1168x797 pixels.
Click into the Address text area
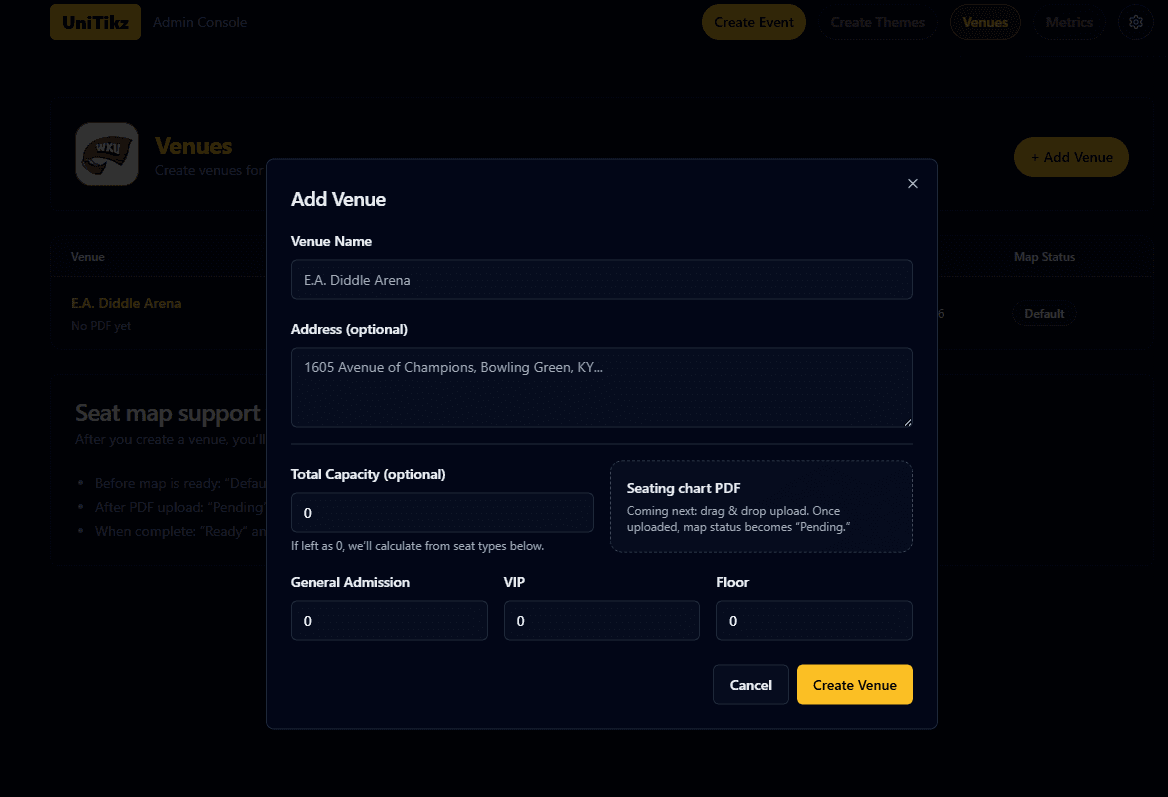coord(601,387)
